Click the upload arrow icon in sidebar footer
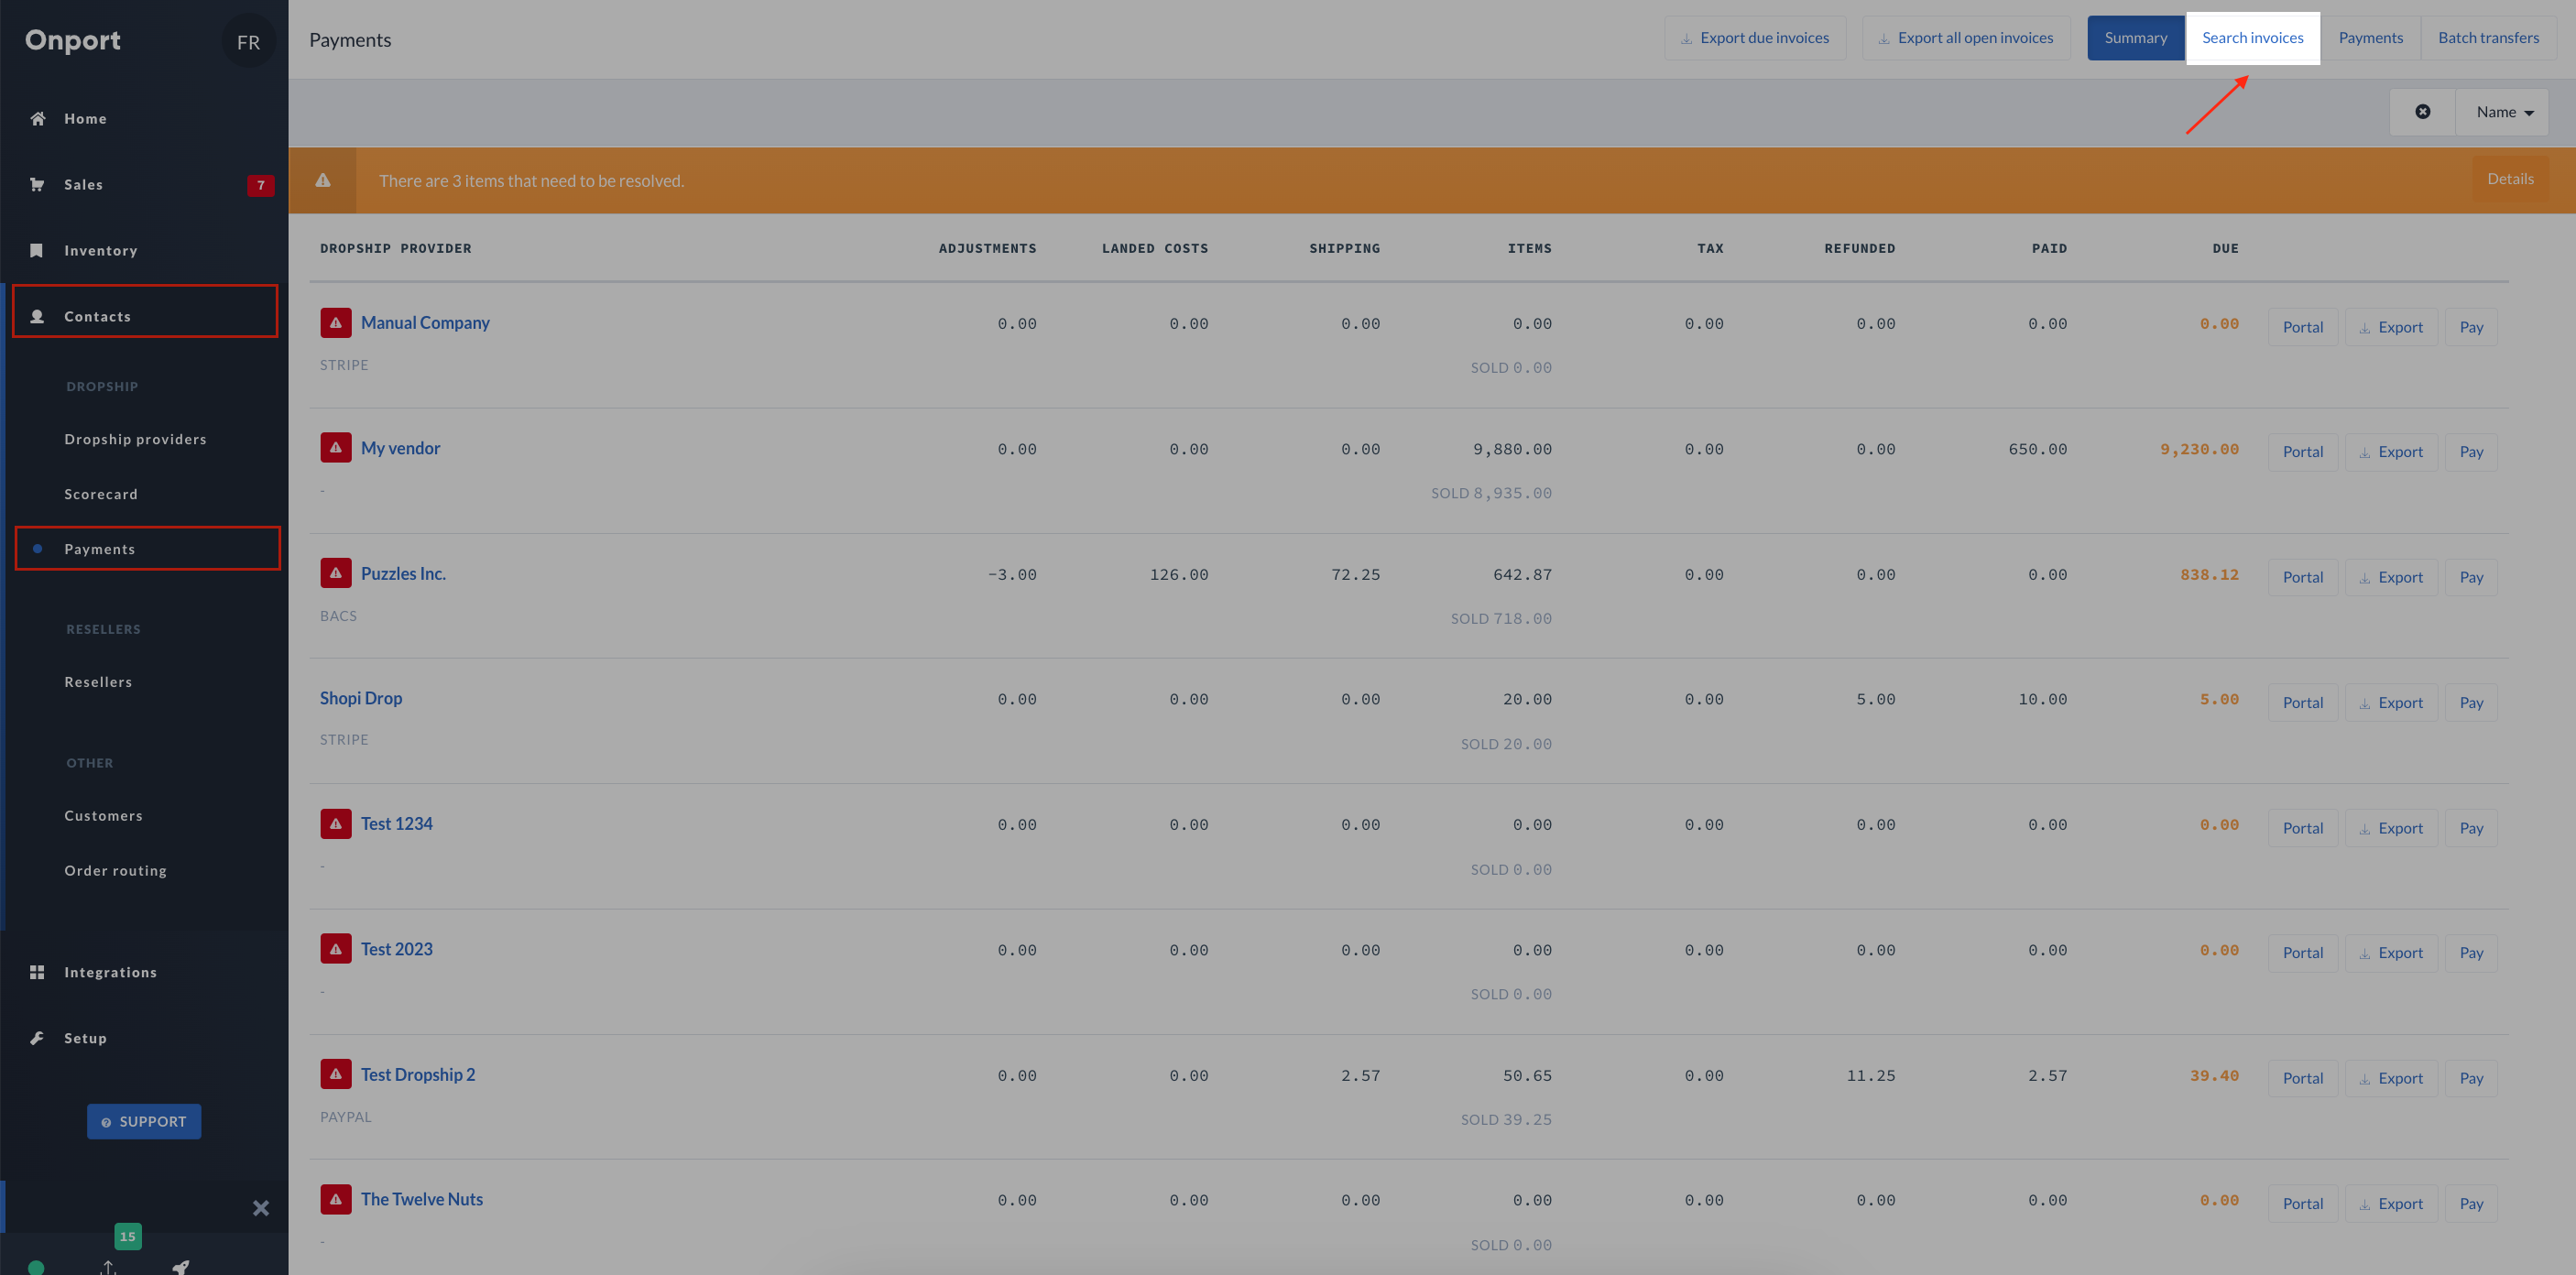The width and height of the screenshot is (2576, 1275). pos(108,1267)
